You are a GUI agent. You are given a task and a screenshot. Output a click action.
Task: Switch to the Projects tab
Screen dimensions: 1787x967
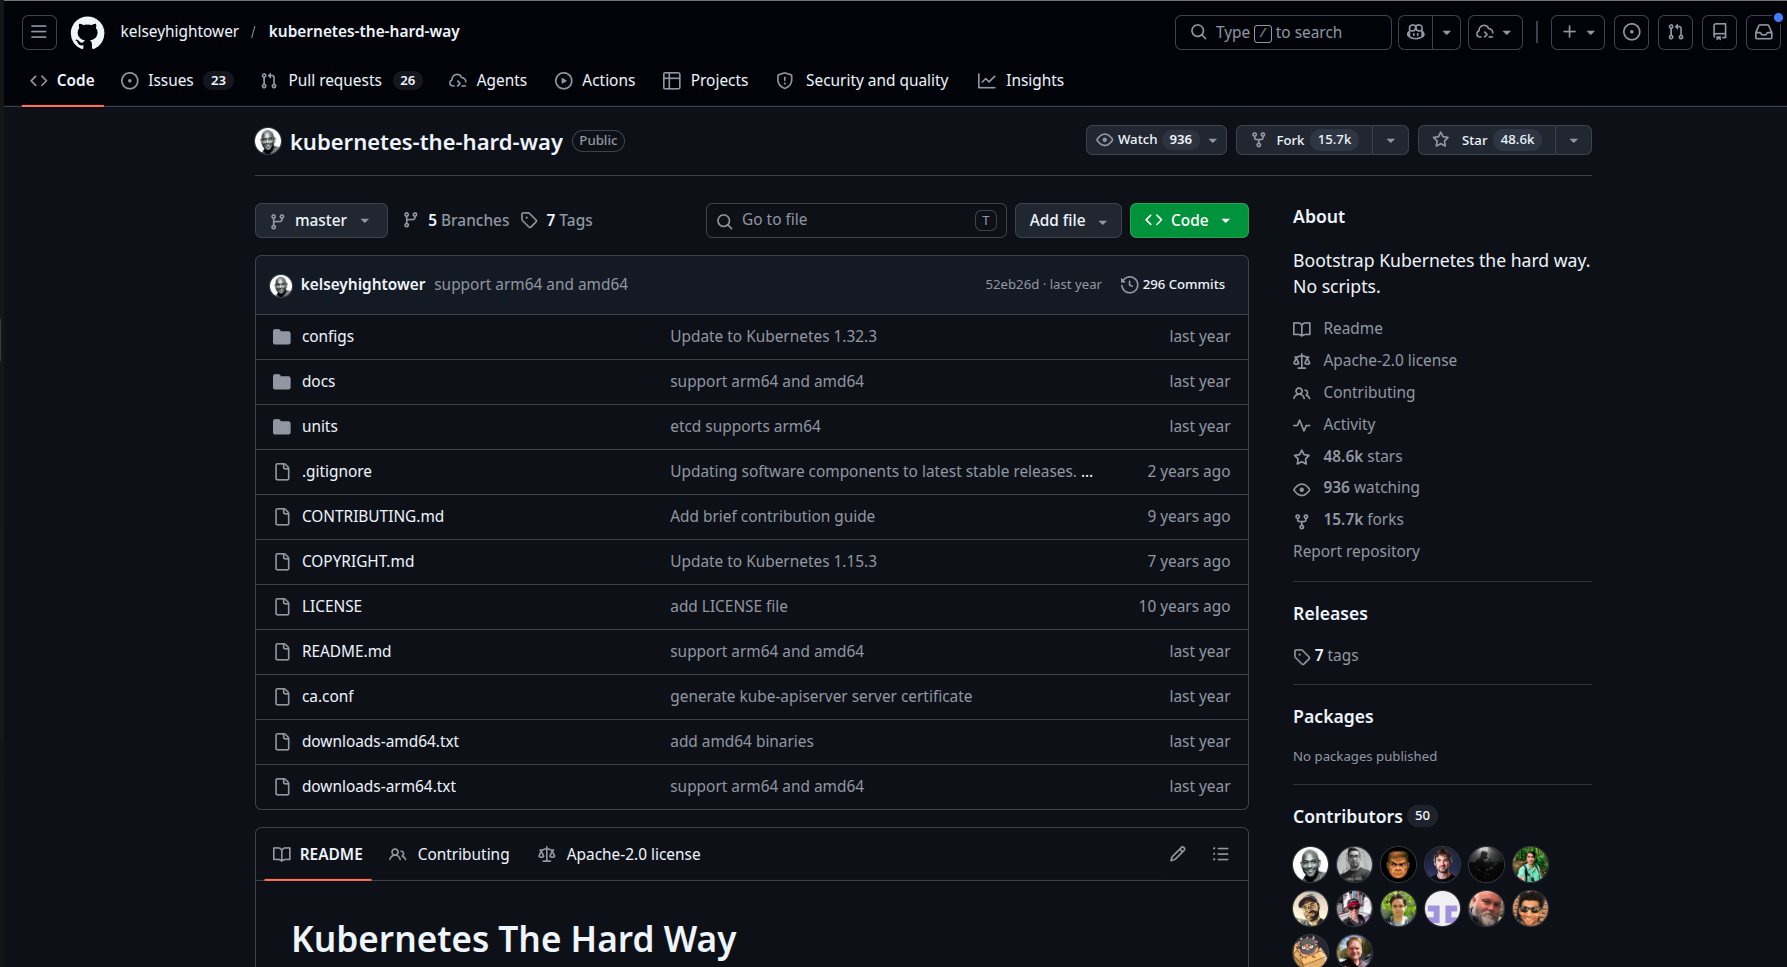pos(705,81)
